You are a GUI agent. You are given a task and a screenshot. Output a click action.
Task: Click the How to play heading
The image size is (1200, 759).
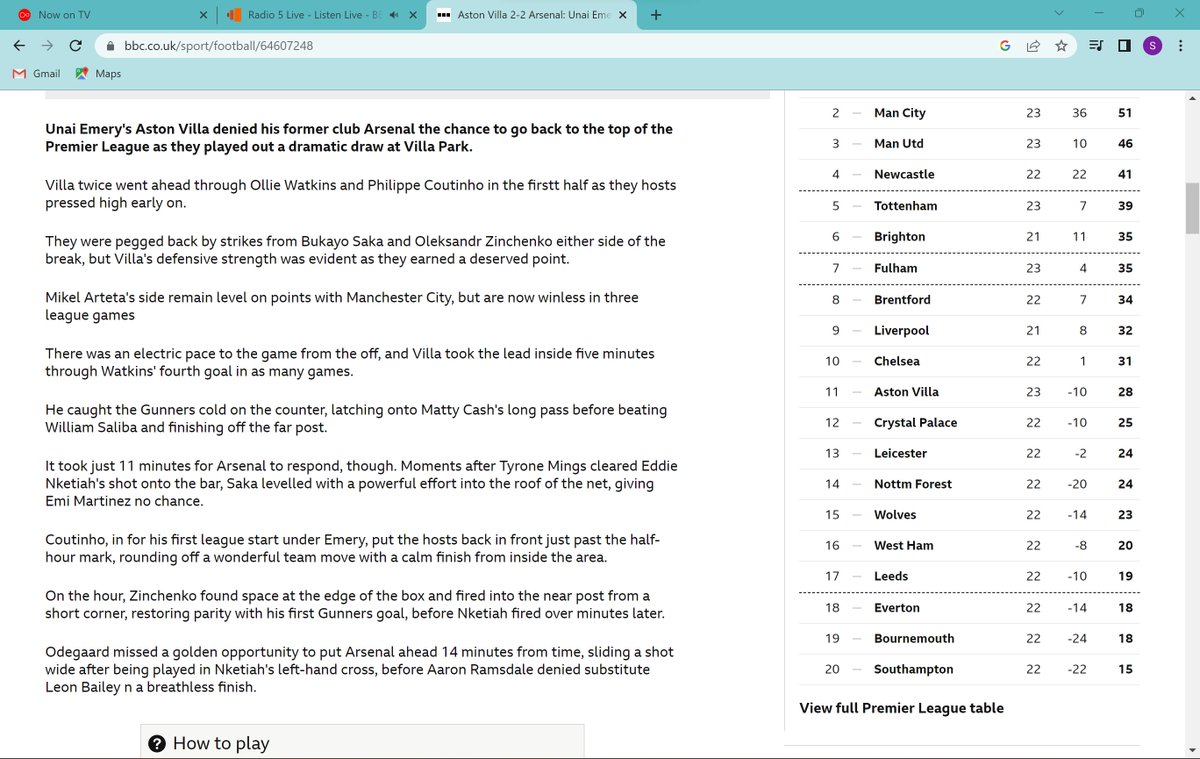(x=221, y=743)
